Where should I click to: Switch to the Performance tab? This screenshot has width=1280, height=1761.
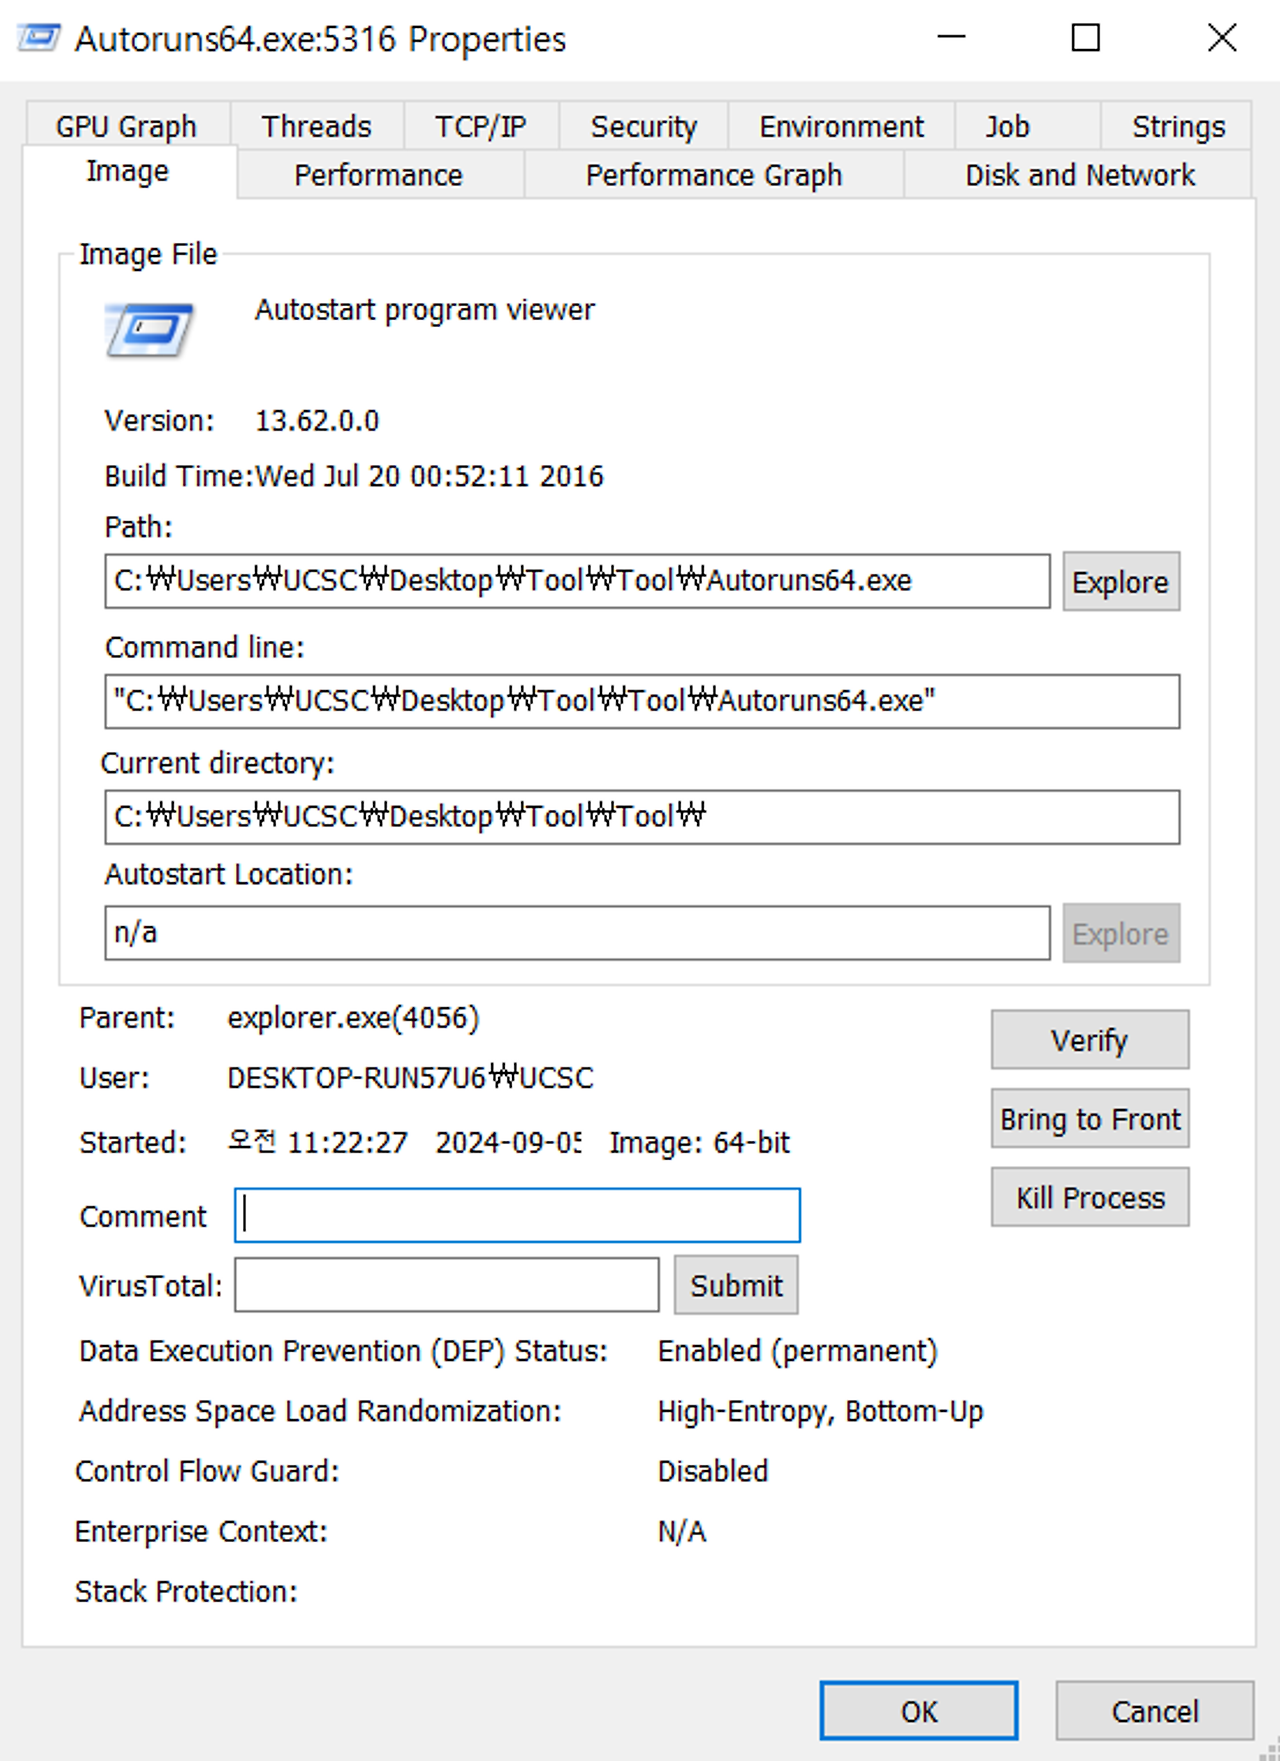(x=379, y=175)
